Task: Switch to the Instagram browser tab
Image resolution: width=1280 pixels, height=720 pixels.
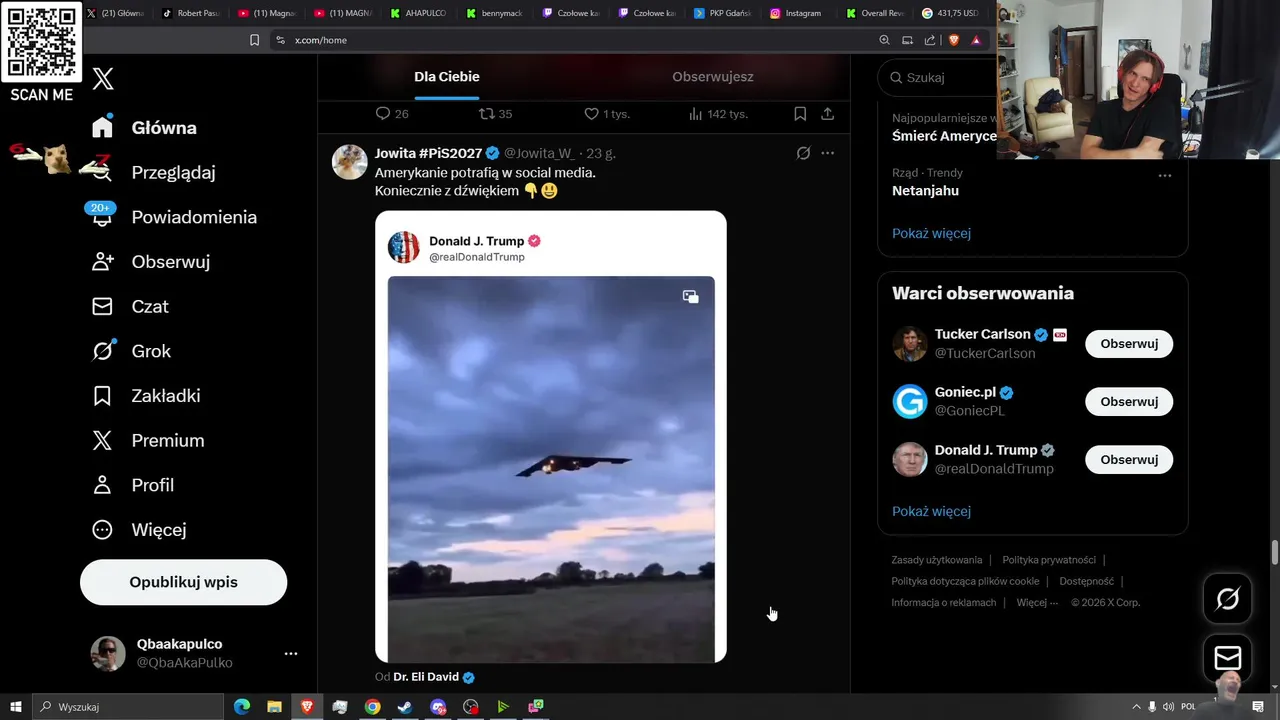Action: 796,13
